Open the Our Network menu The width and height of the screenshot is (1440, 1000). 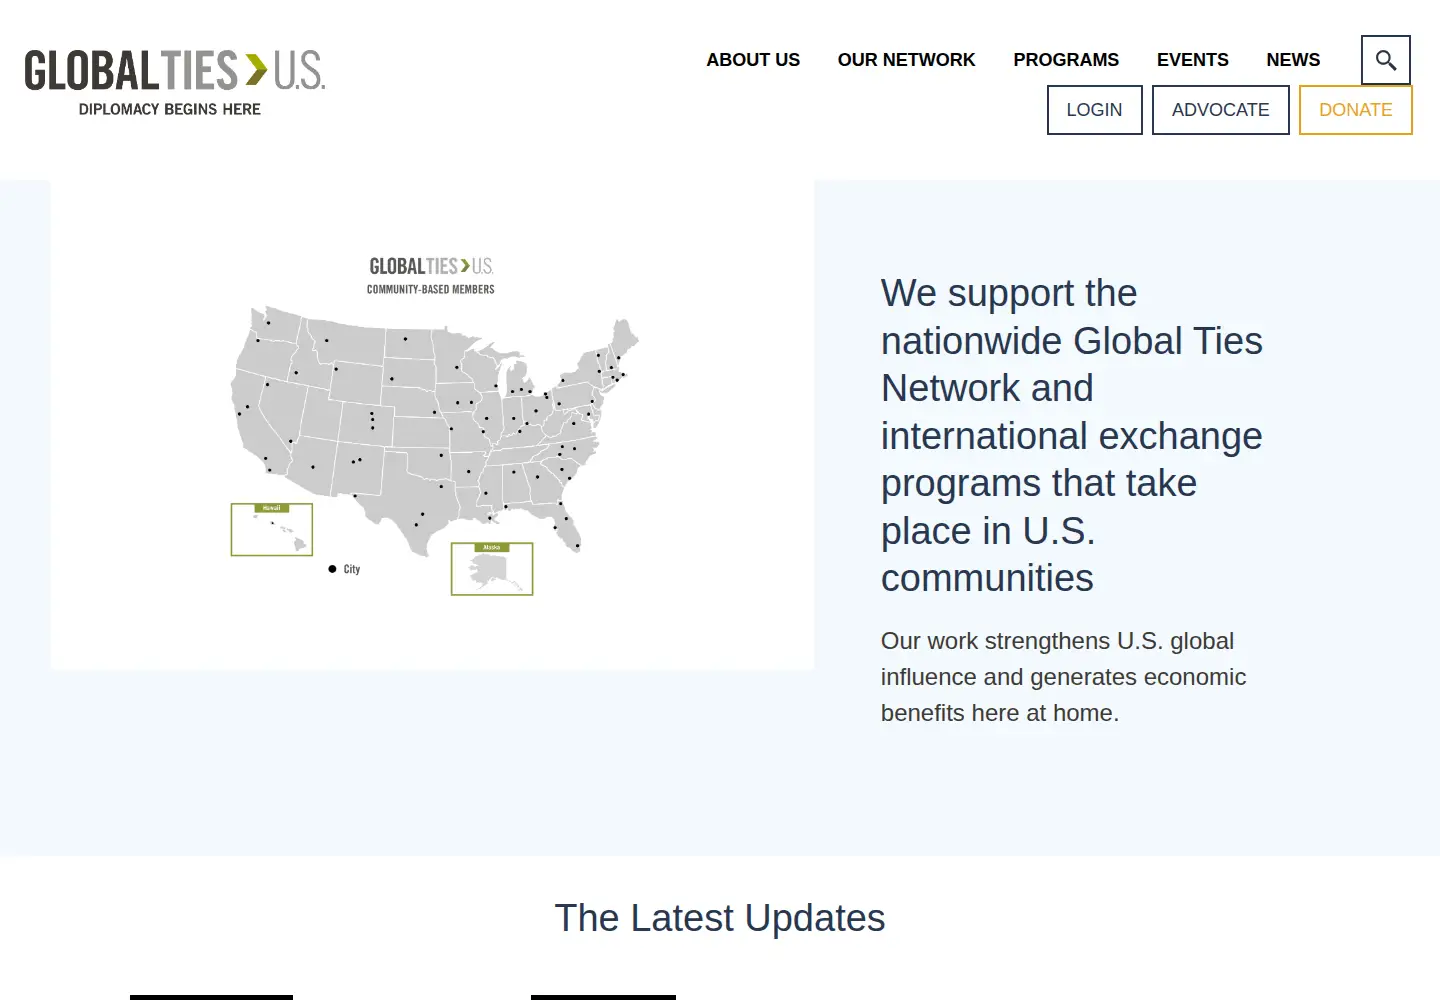[906, 60]
